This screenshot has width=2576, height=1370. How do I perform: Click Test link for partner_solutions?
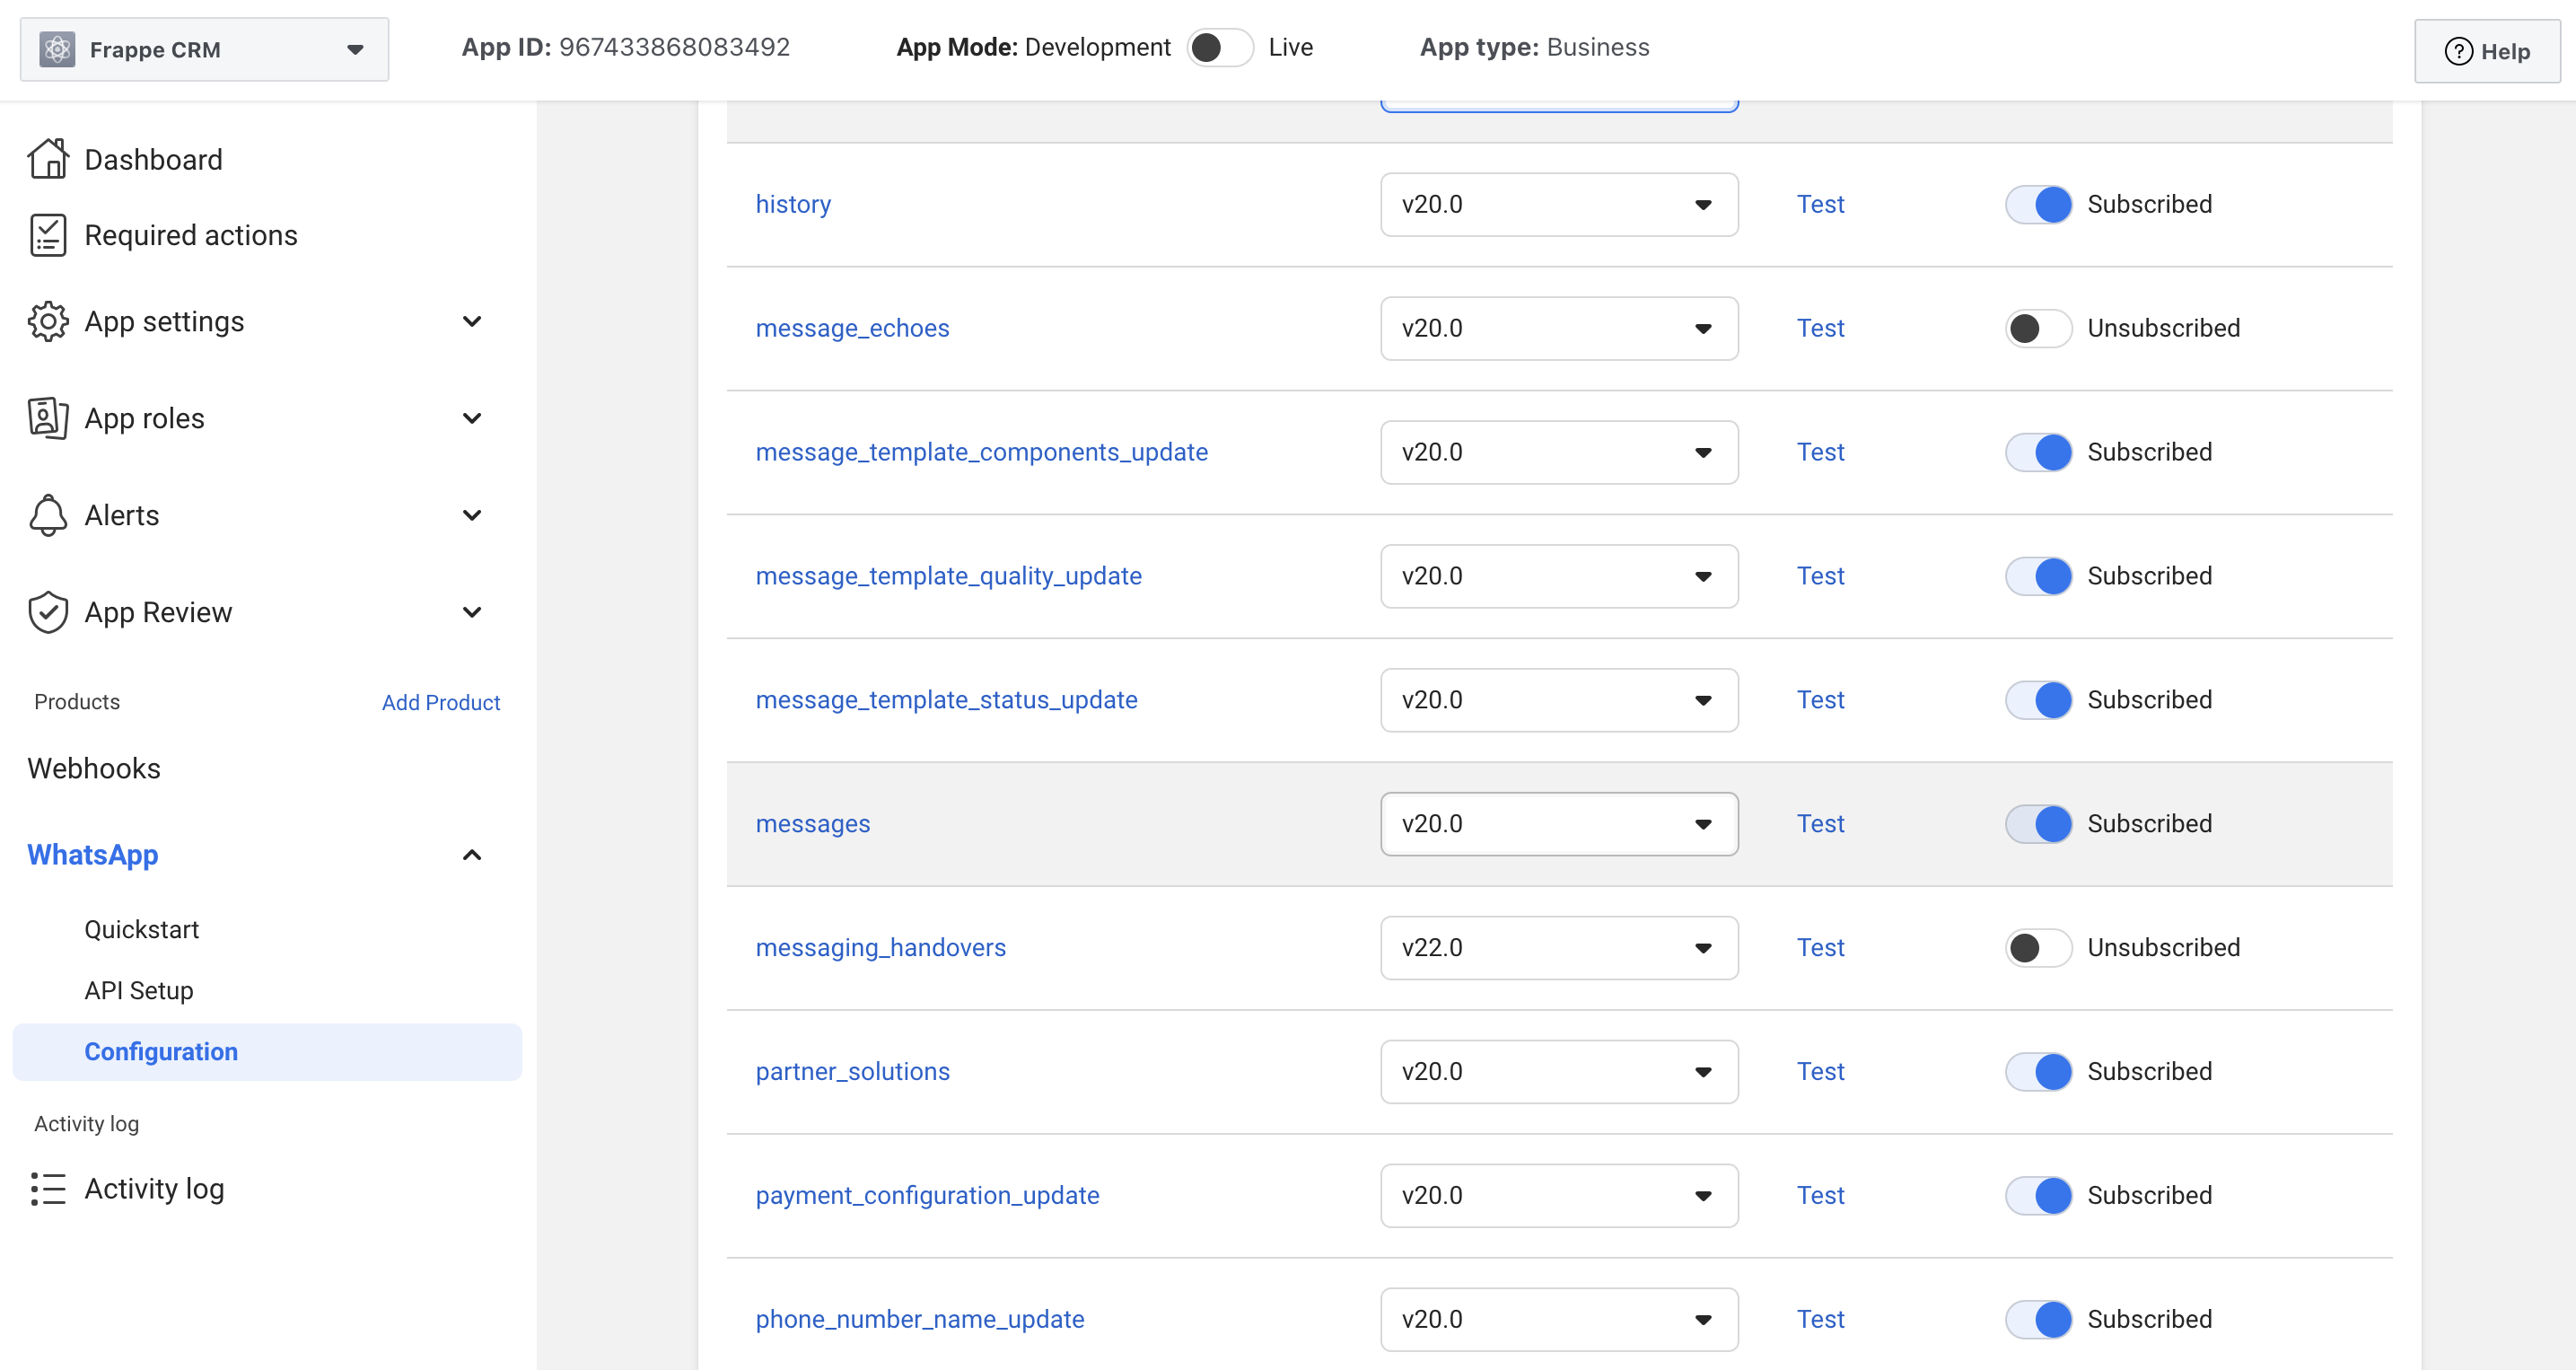[x=1819, y=1071]
